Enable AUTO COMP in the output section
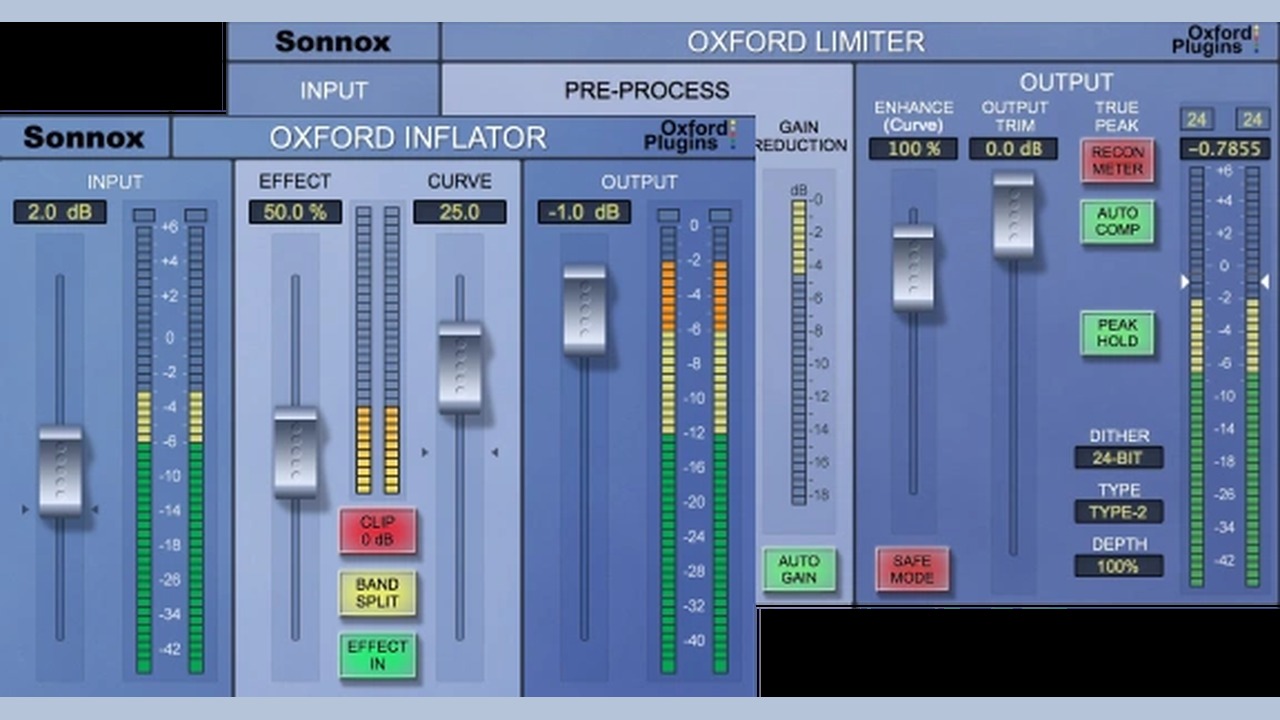 (x=1117, y=221)
